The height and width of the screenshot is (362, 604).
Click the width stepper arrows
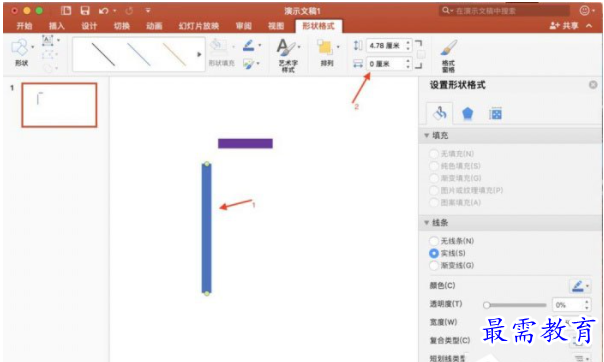(x=408, y=64)
